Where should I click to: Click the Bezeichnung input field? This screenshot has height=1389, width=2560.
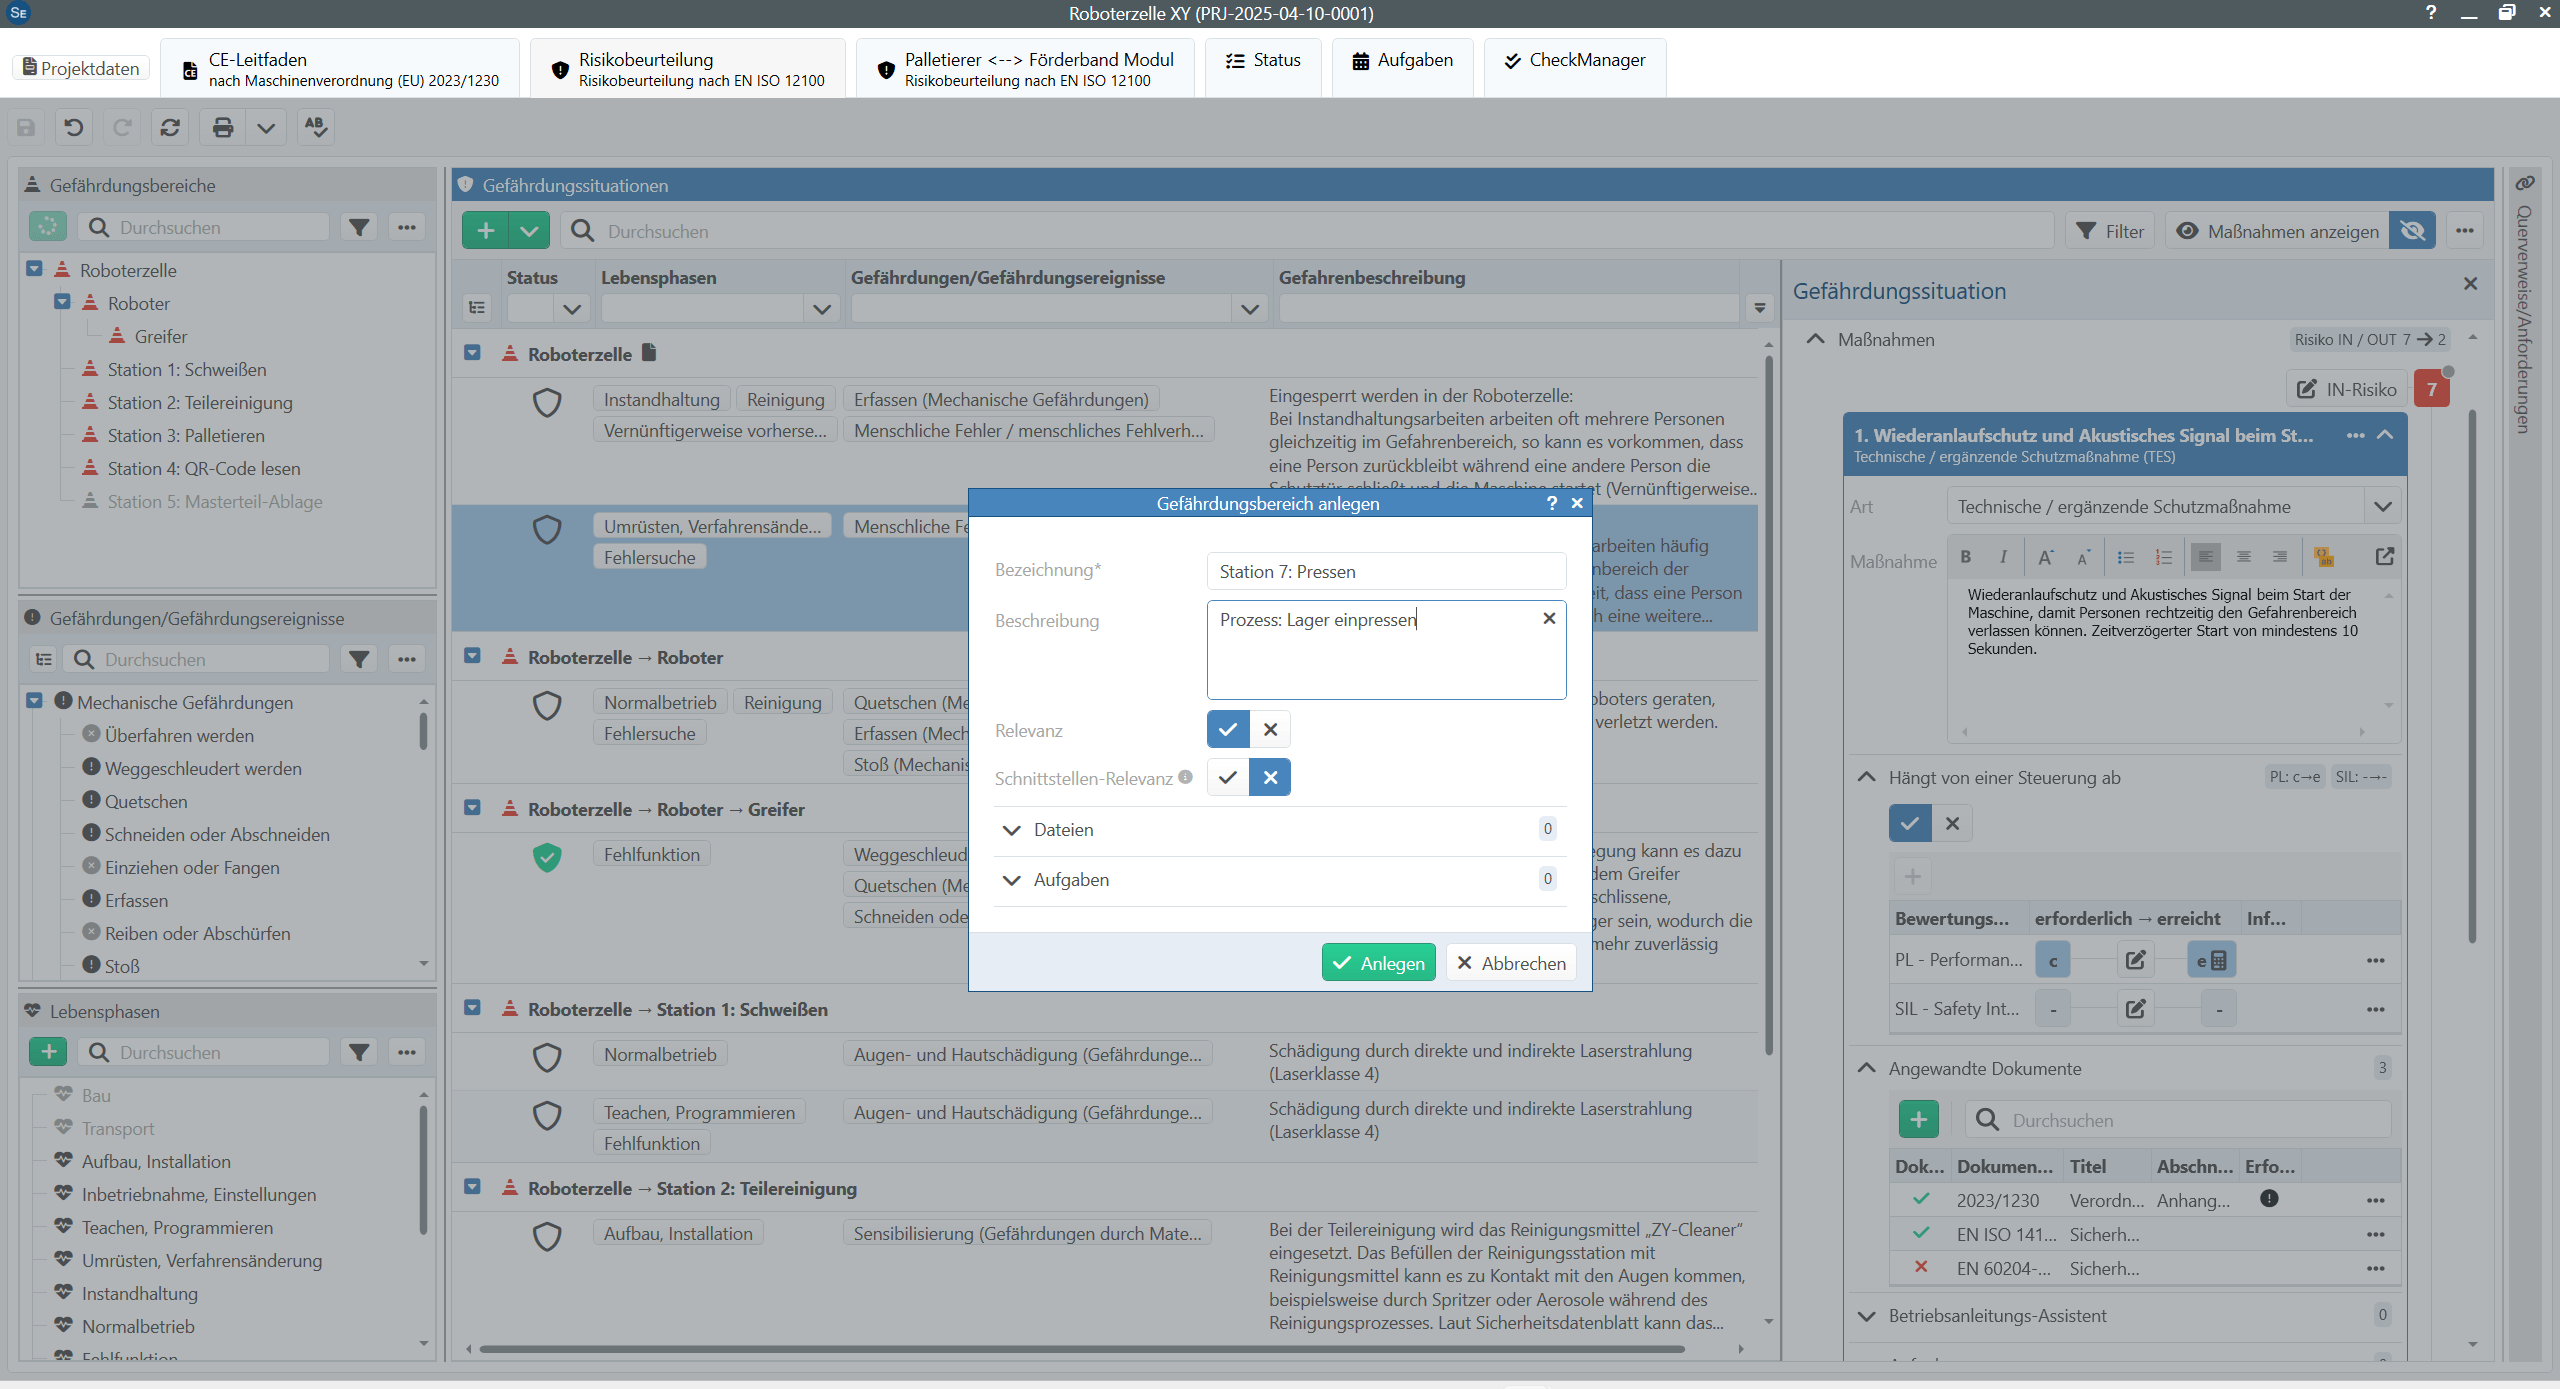[1386, 572]
